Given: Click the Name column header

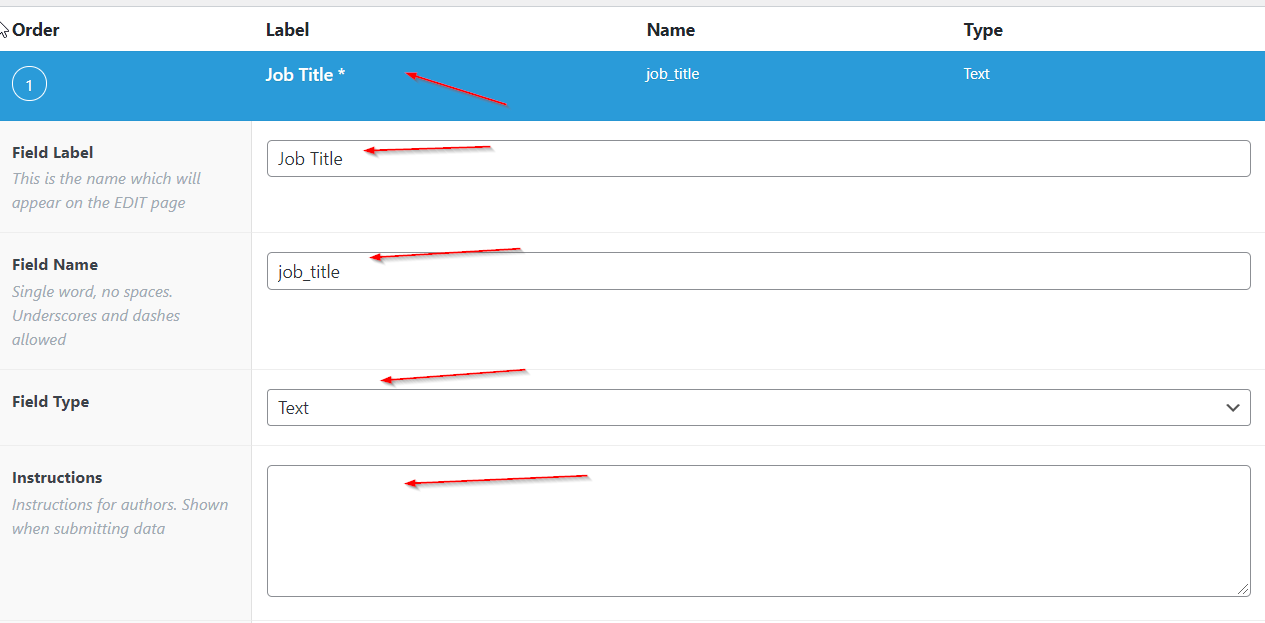Looking at the screenshot, I should (670, 30).
